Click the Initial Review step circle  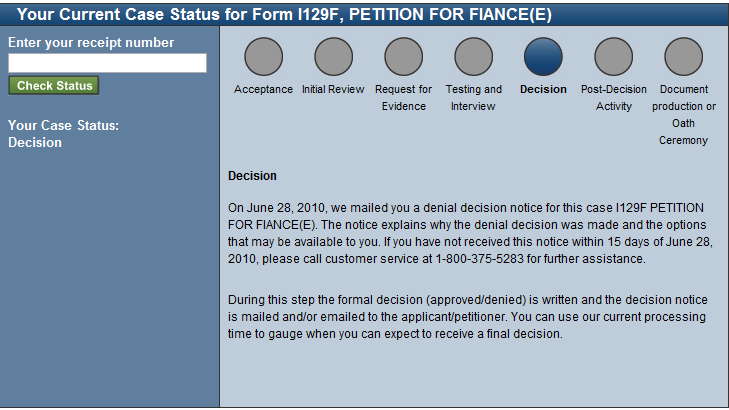click(x=333, y=57)
